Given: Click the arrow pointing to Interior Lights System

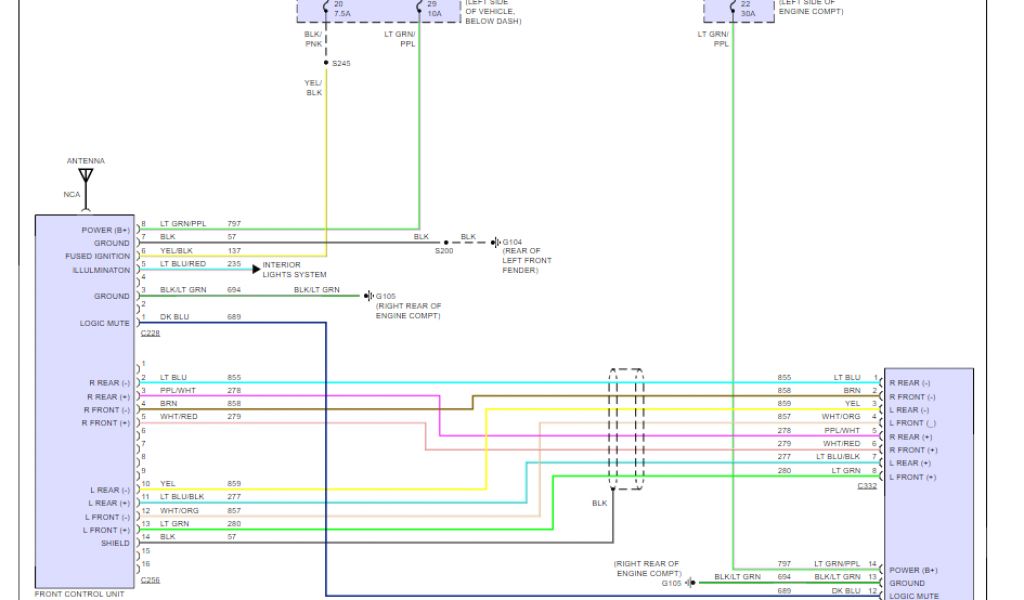Looking at the screenshot, I should click(x=256, y=269).
